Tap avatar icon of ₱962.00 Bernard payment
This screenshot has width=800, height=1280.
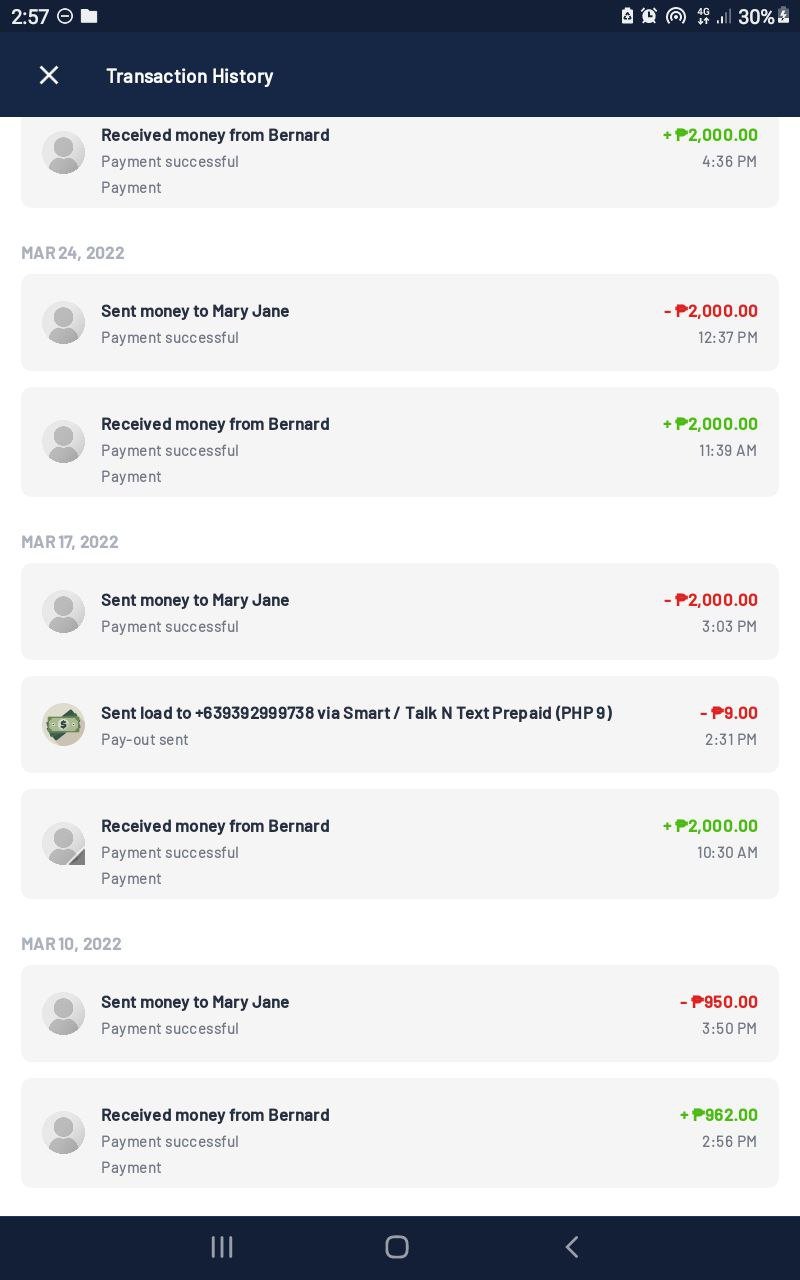[63, 1132]
